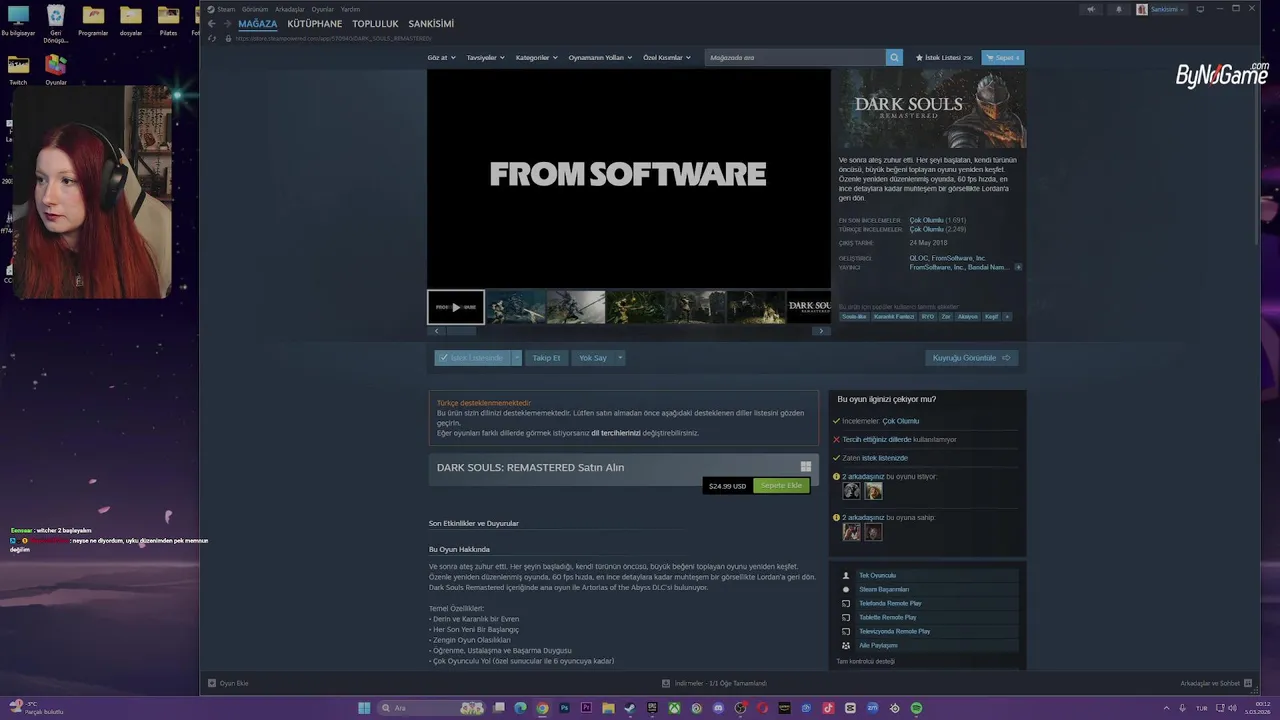Show more publishers with the plus icon
The image size is (1280, 720).
coord(1018,267)
